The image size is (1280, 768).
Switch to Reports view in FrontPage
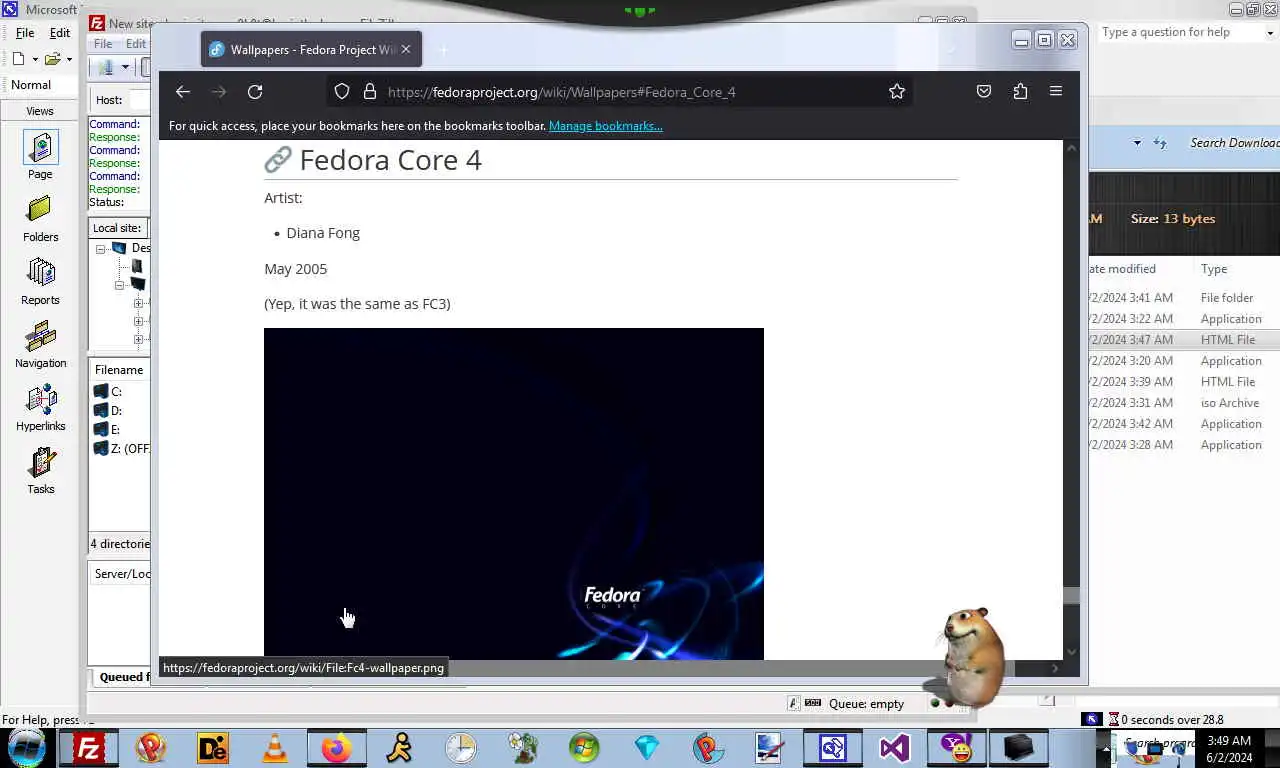40,282
